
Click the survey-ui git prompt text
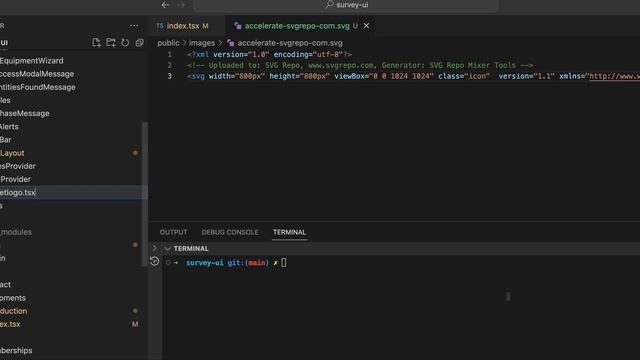227,263
